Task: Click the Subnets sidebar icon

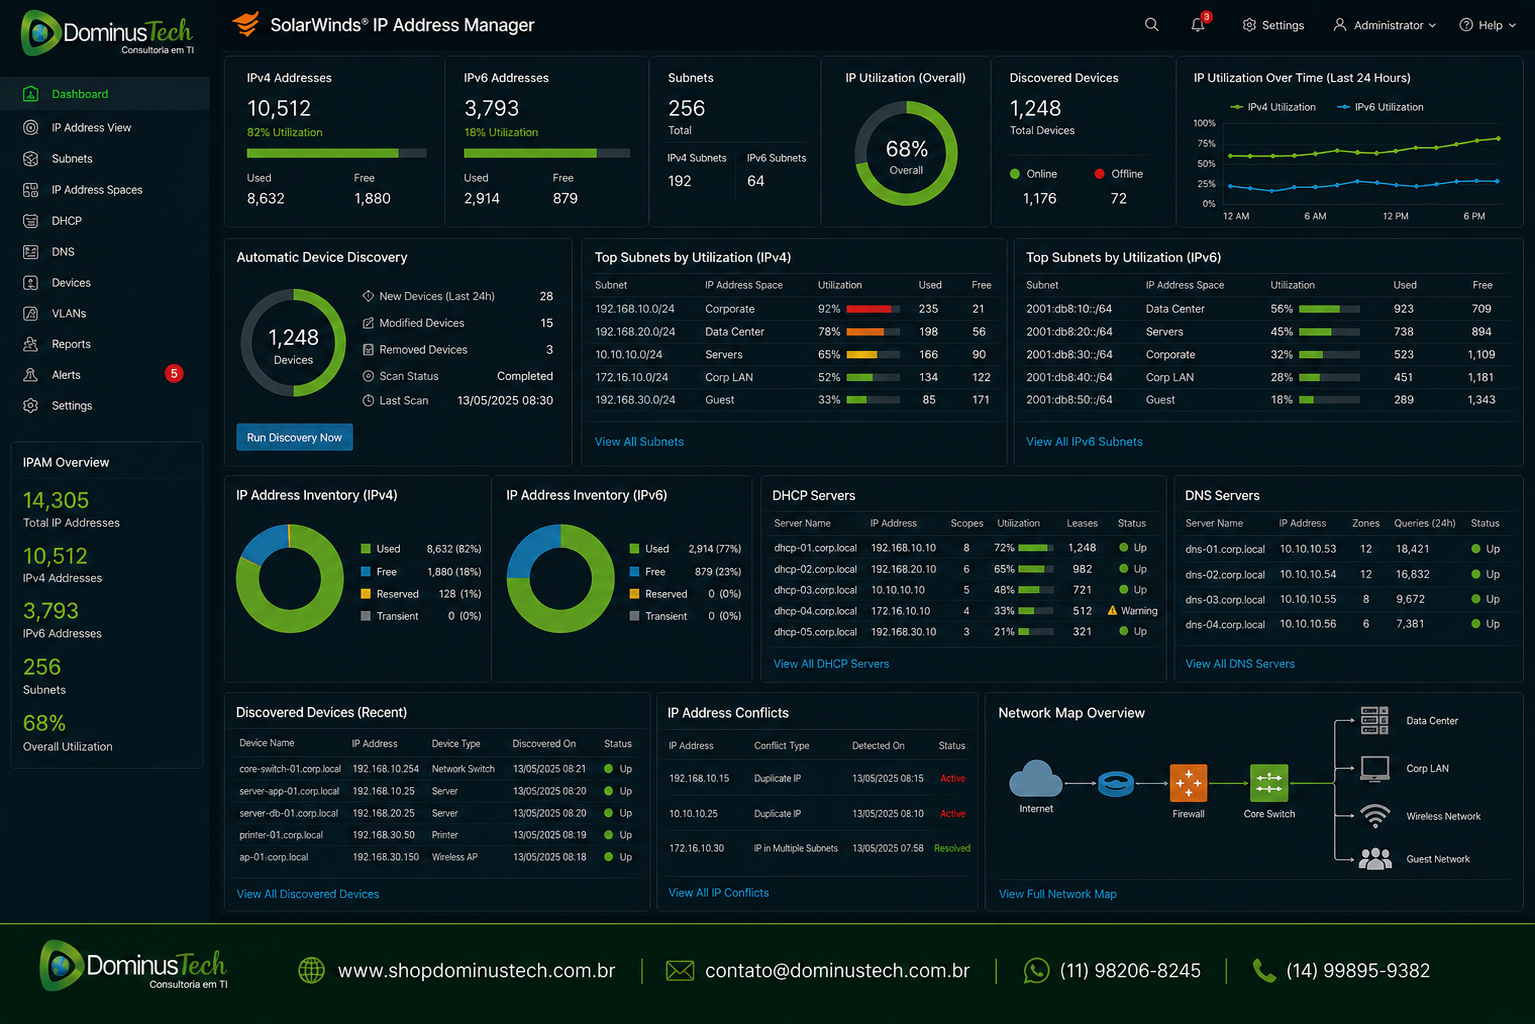Action: click(31, 158)
